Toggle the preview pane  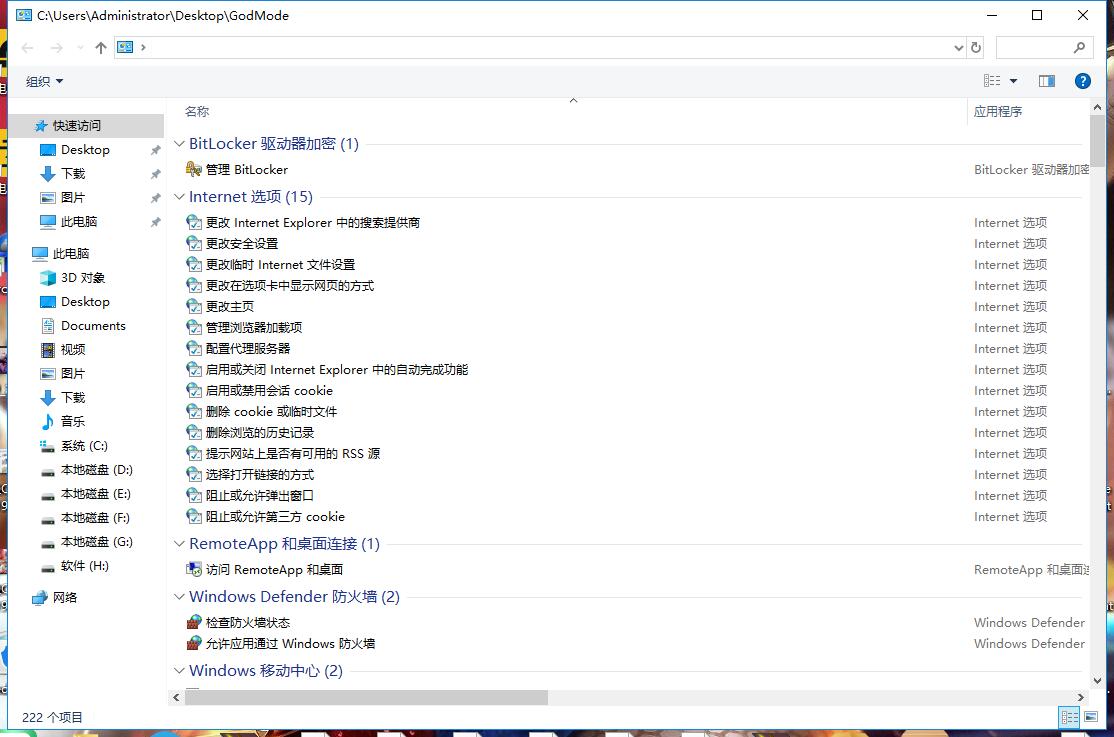tap(1046, 81)
